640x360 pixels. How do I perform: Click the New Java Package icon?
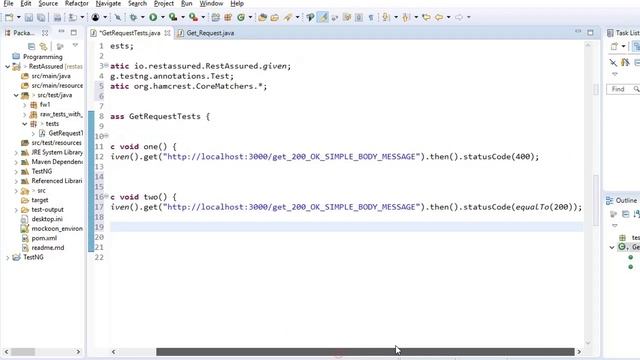point(228,17)
